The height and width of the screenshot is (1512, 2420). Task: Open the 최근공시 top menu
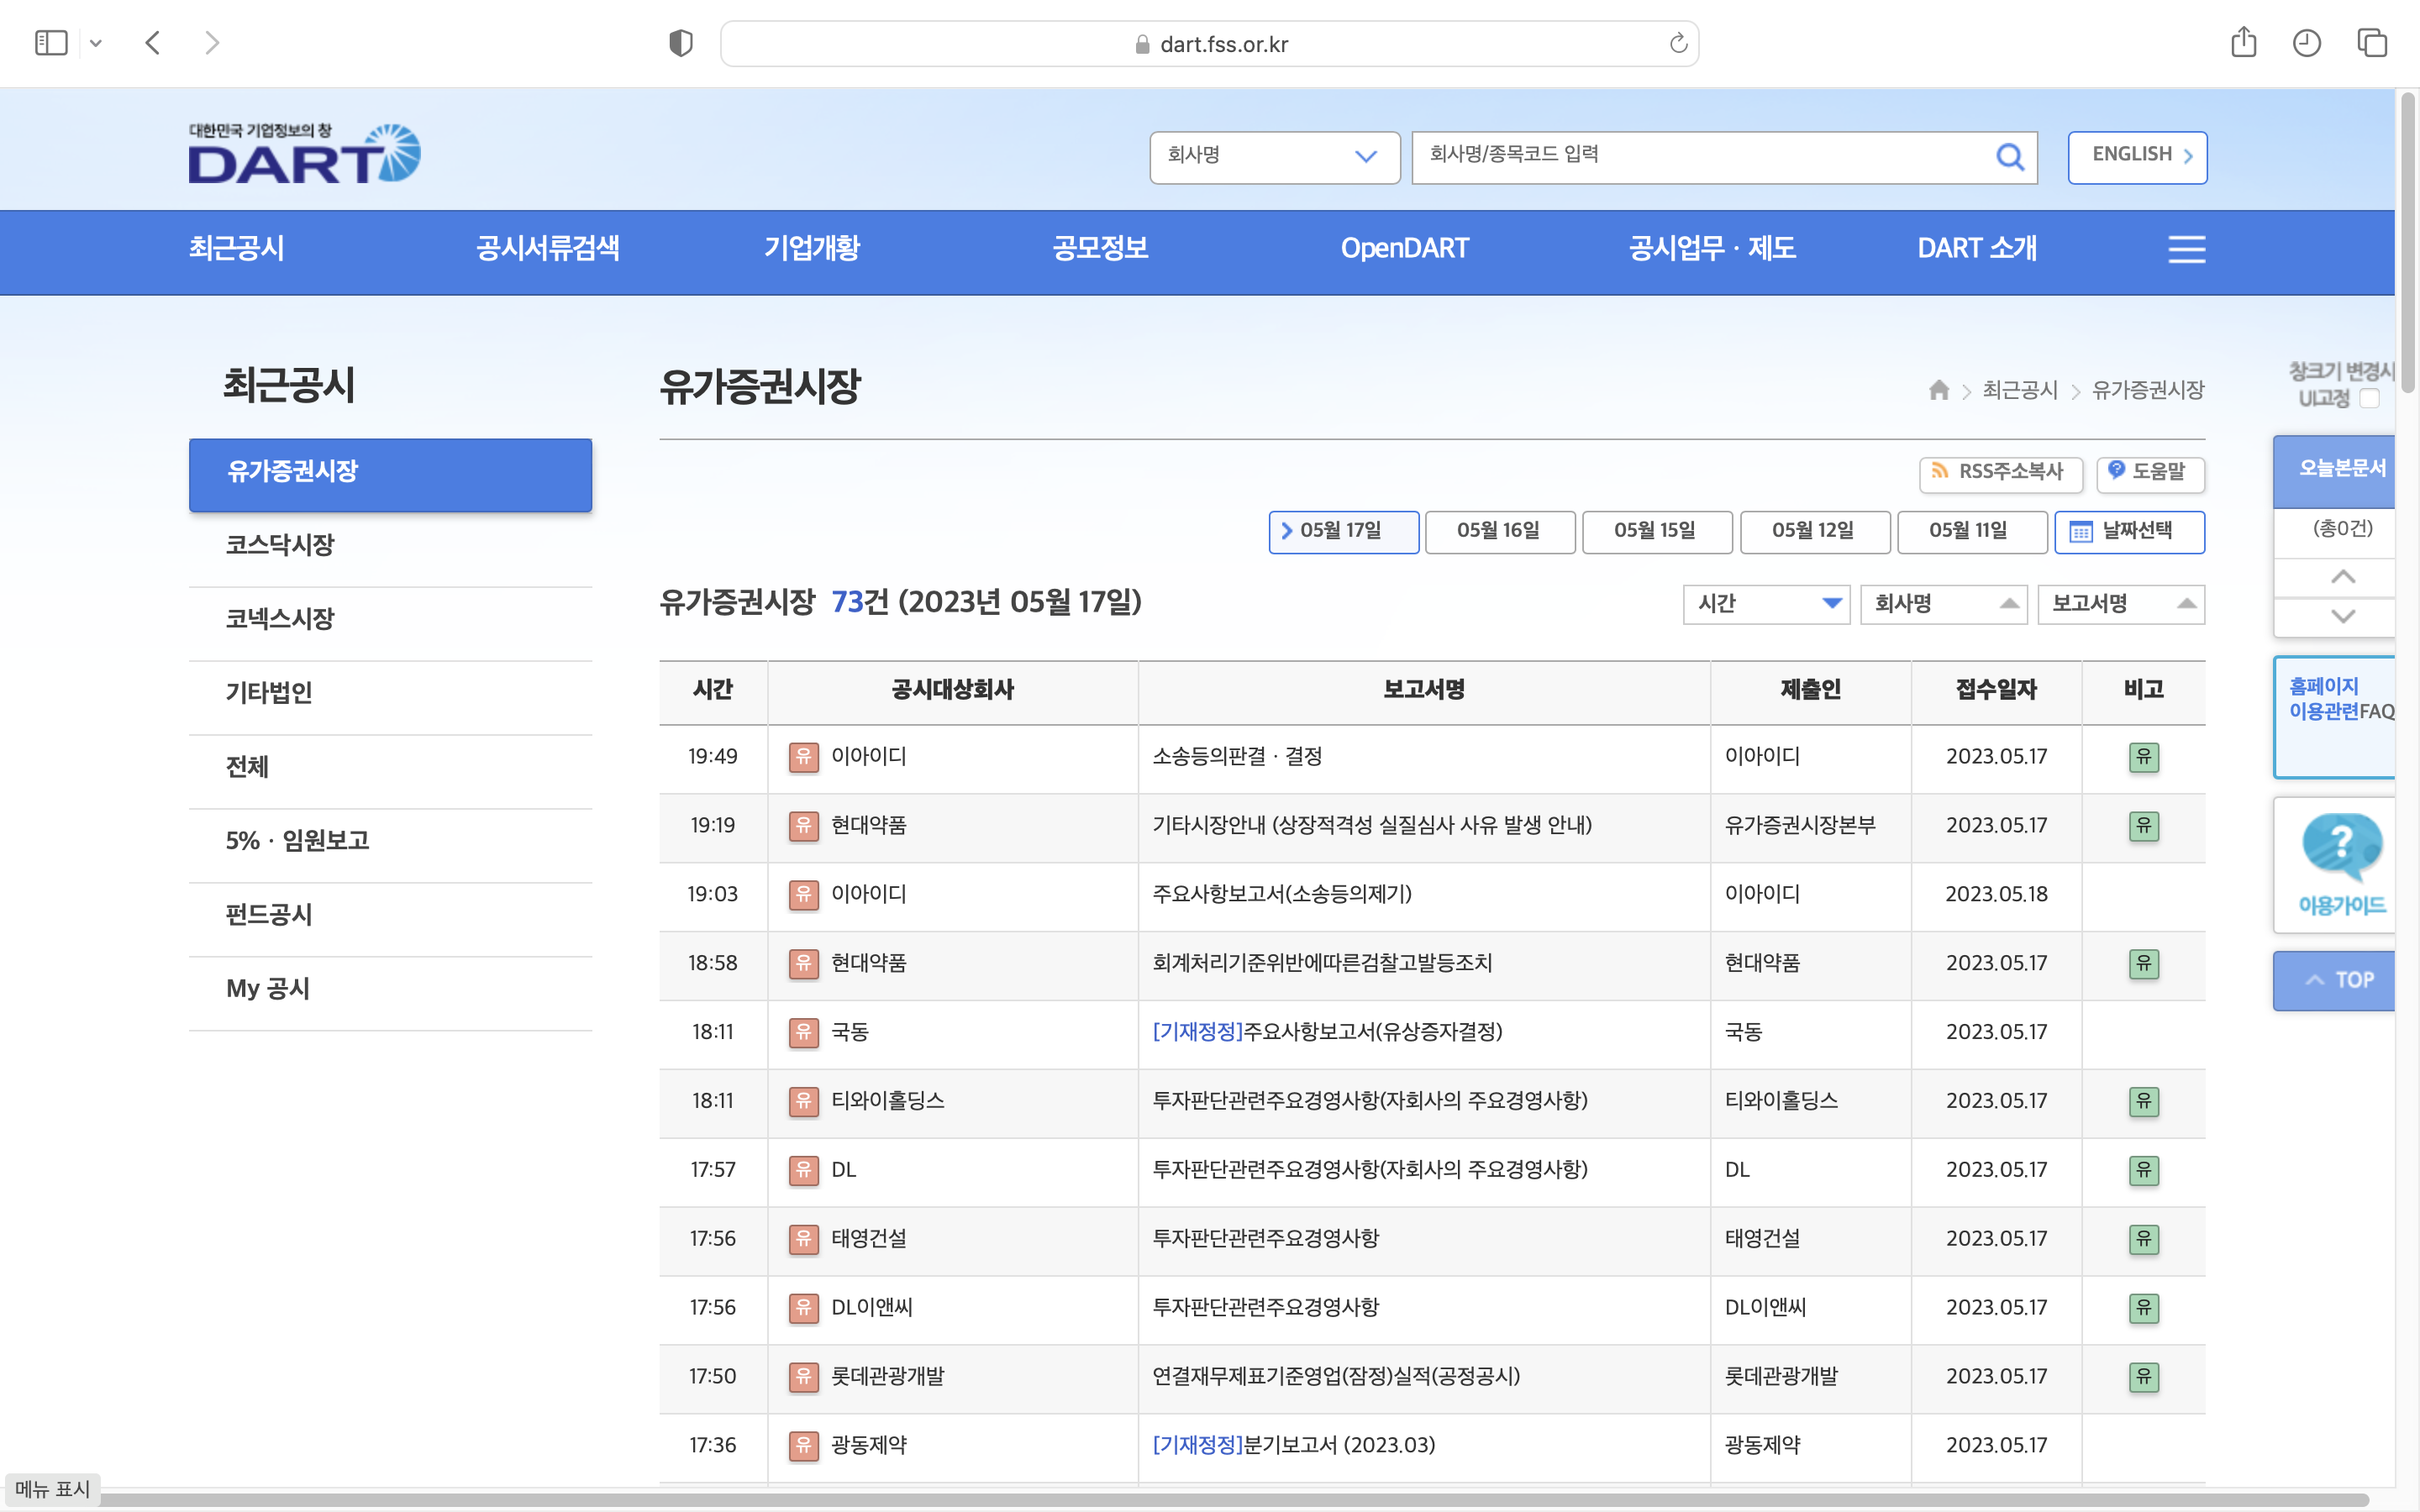pos(237,248)
